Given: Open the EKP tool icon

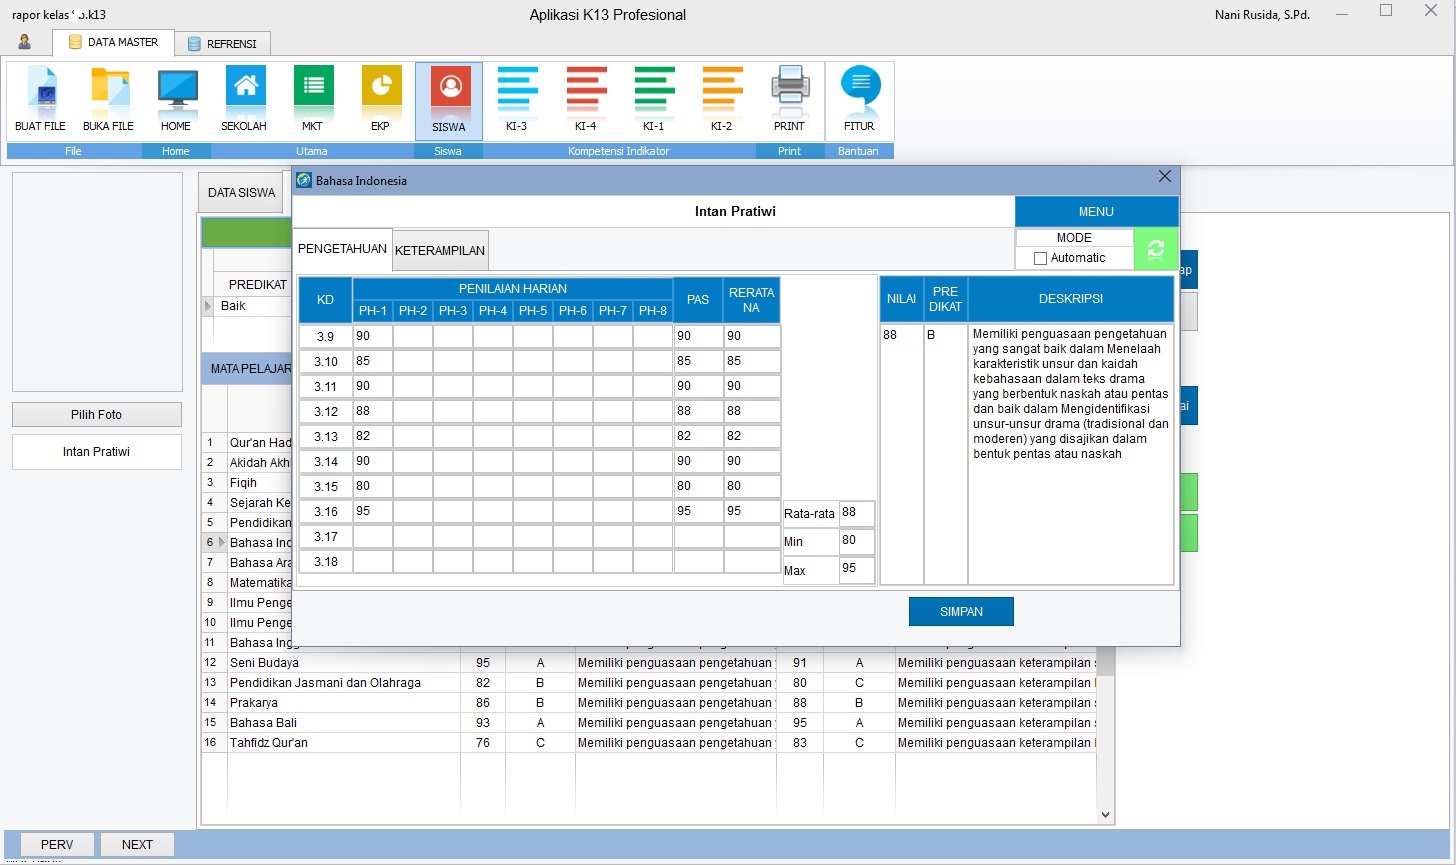Looking at the screenshot, I should tap(380, 98).
